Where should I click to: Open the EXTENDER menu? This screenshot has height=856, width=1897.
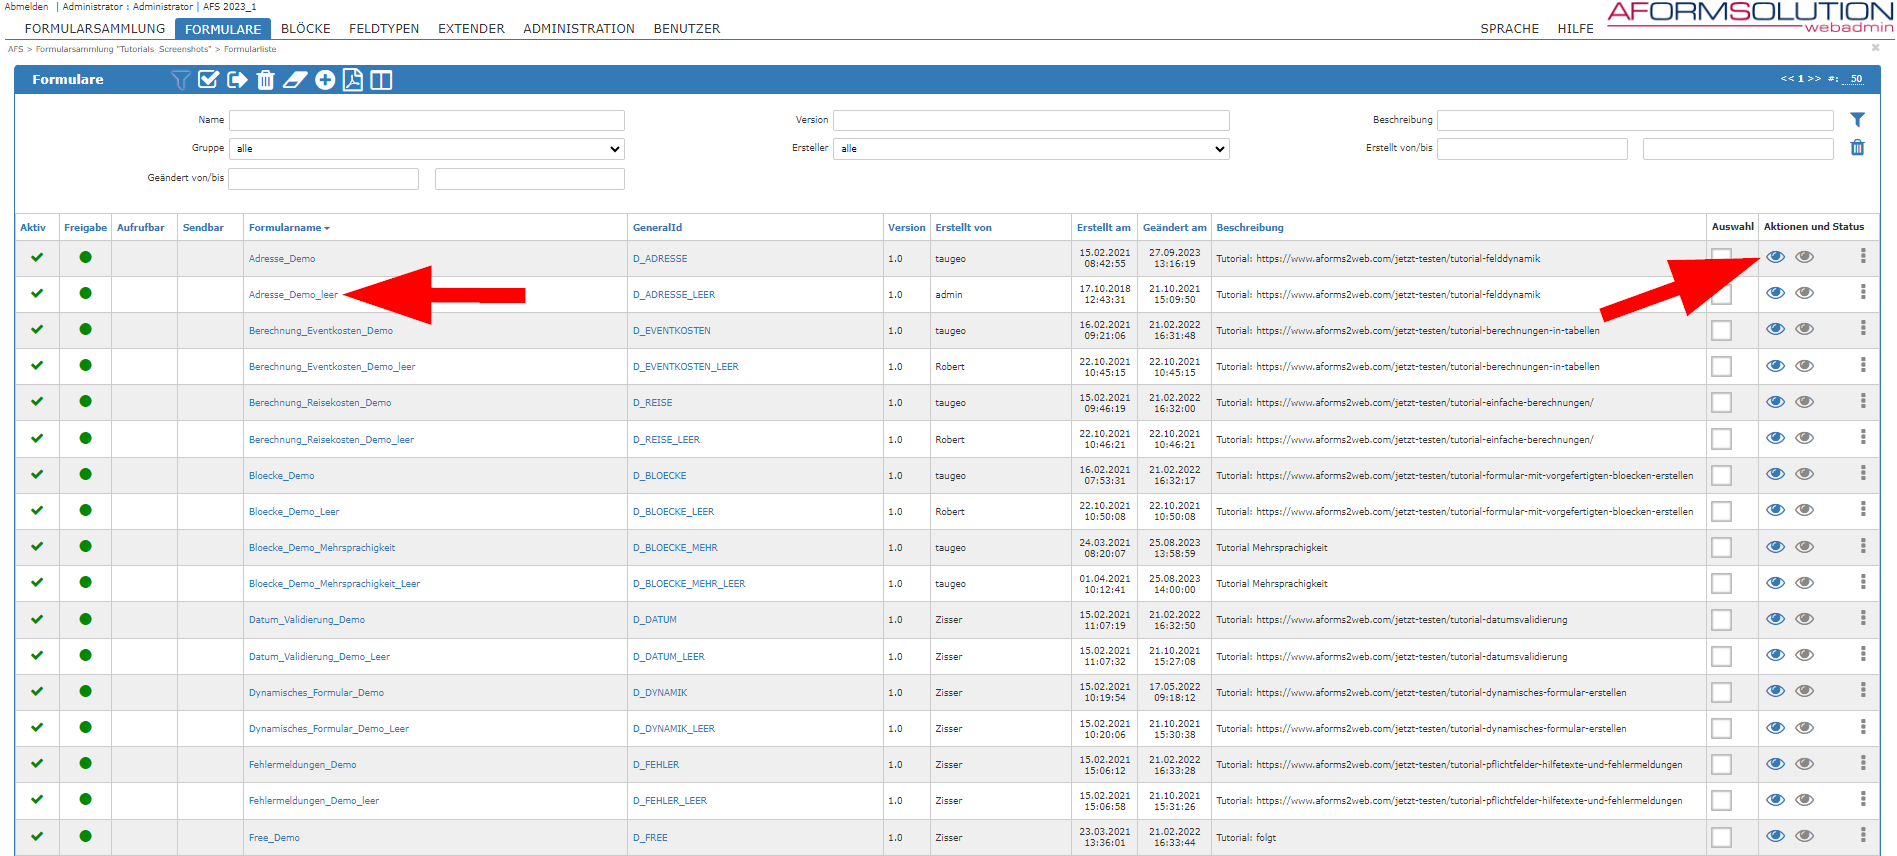tap(471, 29)
